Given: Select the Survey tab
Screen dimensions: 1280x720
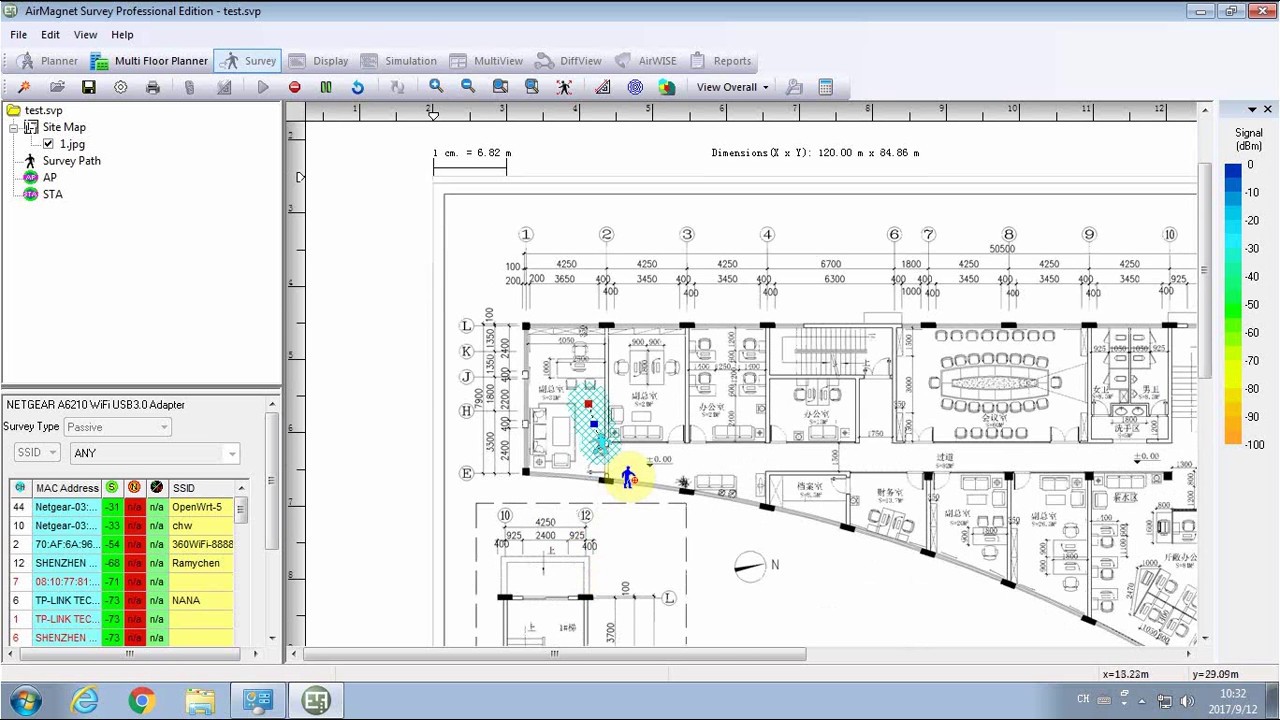Looking at the screenshot, I should click(x=247, y=61).
